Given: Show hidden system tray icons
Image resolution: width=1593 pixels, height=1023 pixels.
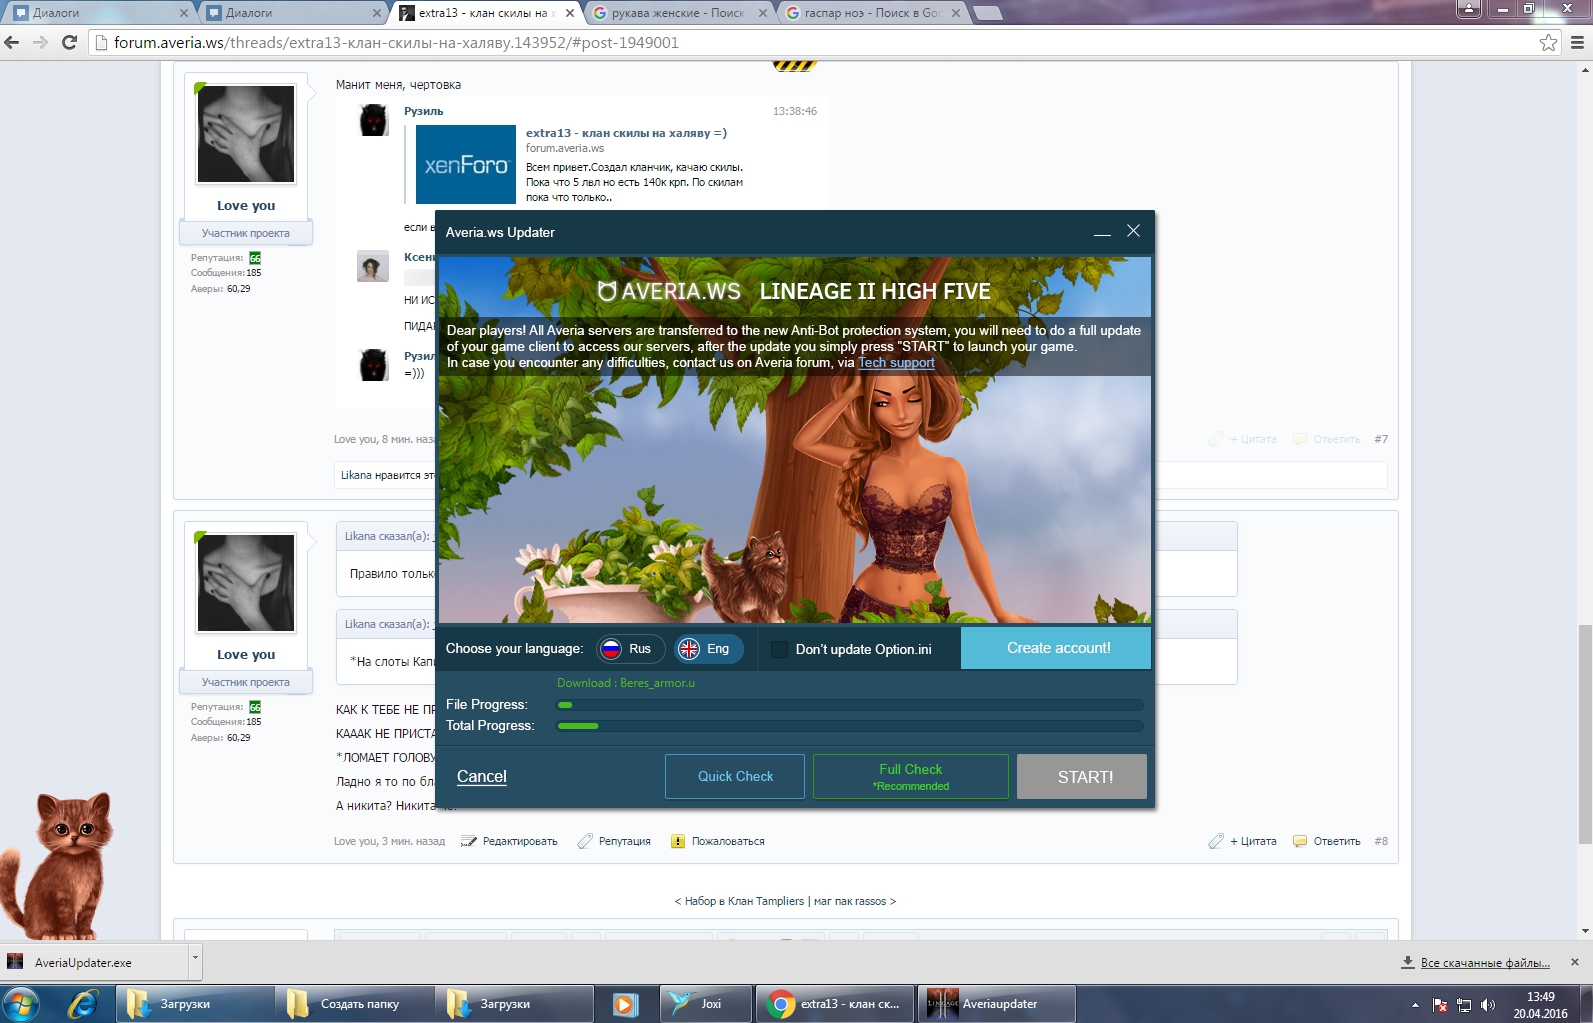Looking at the screenshot, I should point(1415,1005).
